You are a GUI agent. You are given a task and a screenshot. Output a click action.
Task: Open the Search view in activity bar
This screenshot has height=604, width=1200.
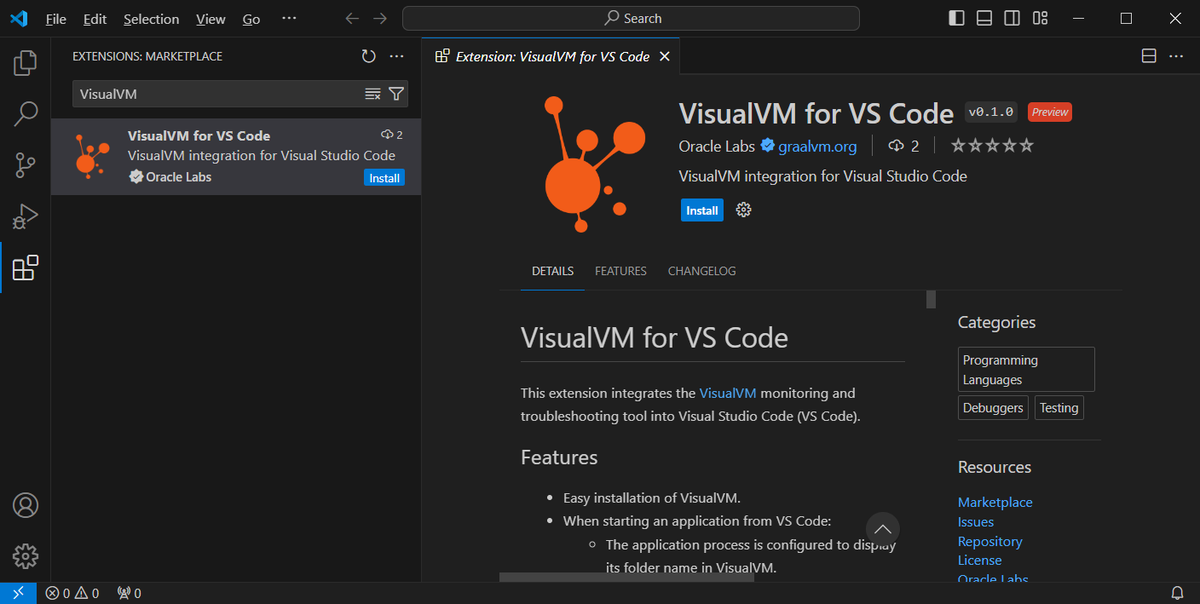tap(25, 114)
